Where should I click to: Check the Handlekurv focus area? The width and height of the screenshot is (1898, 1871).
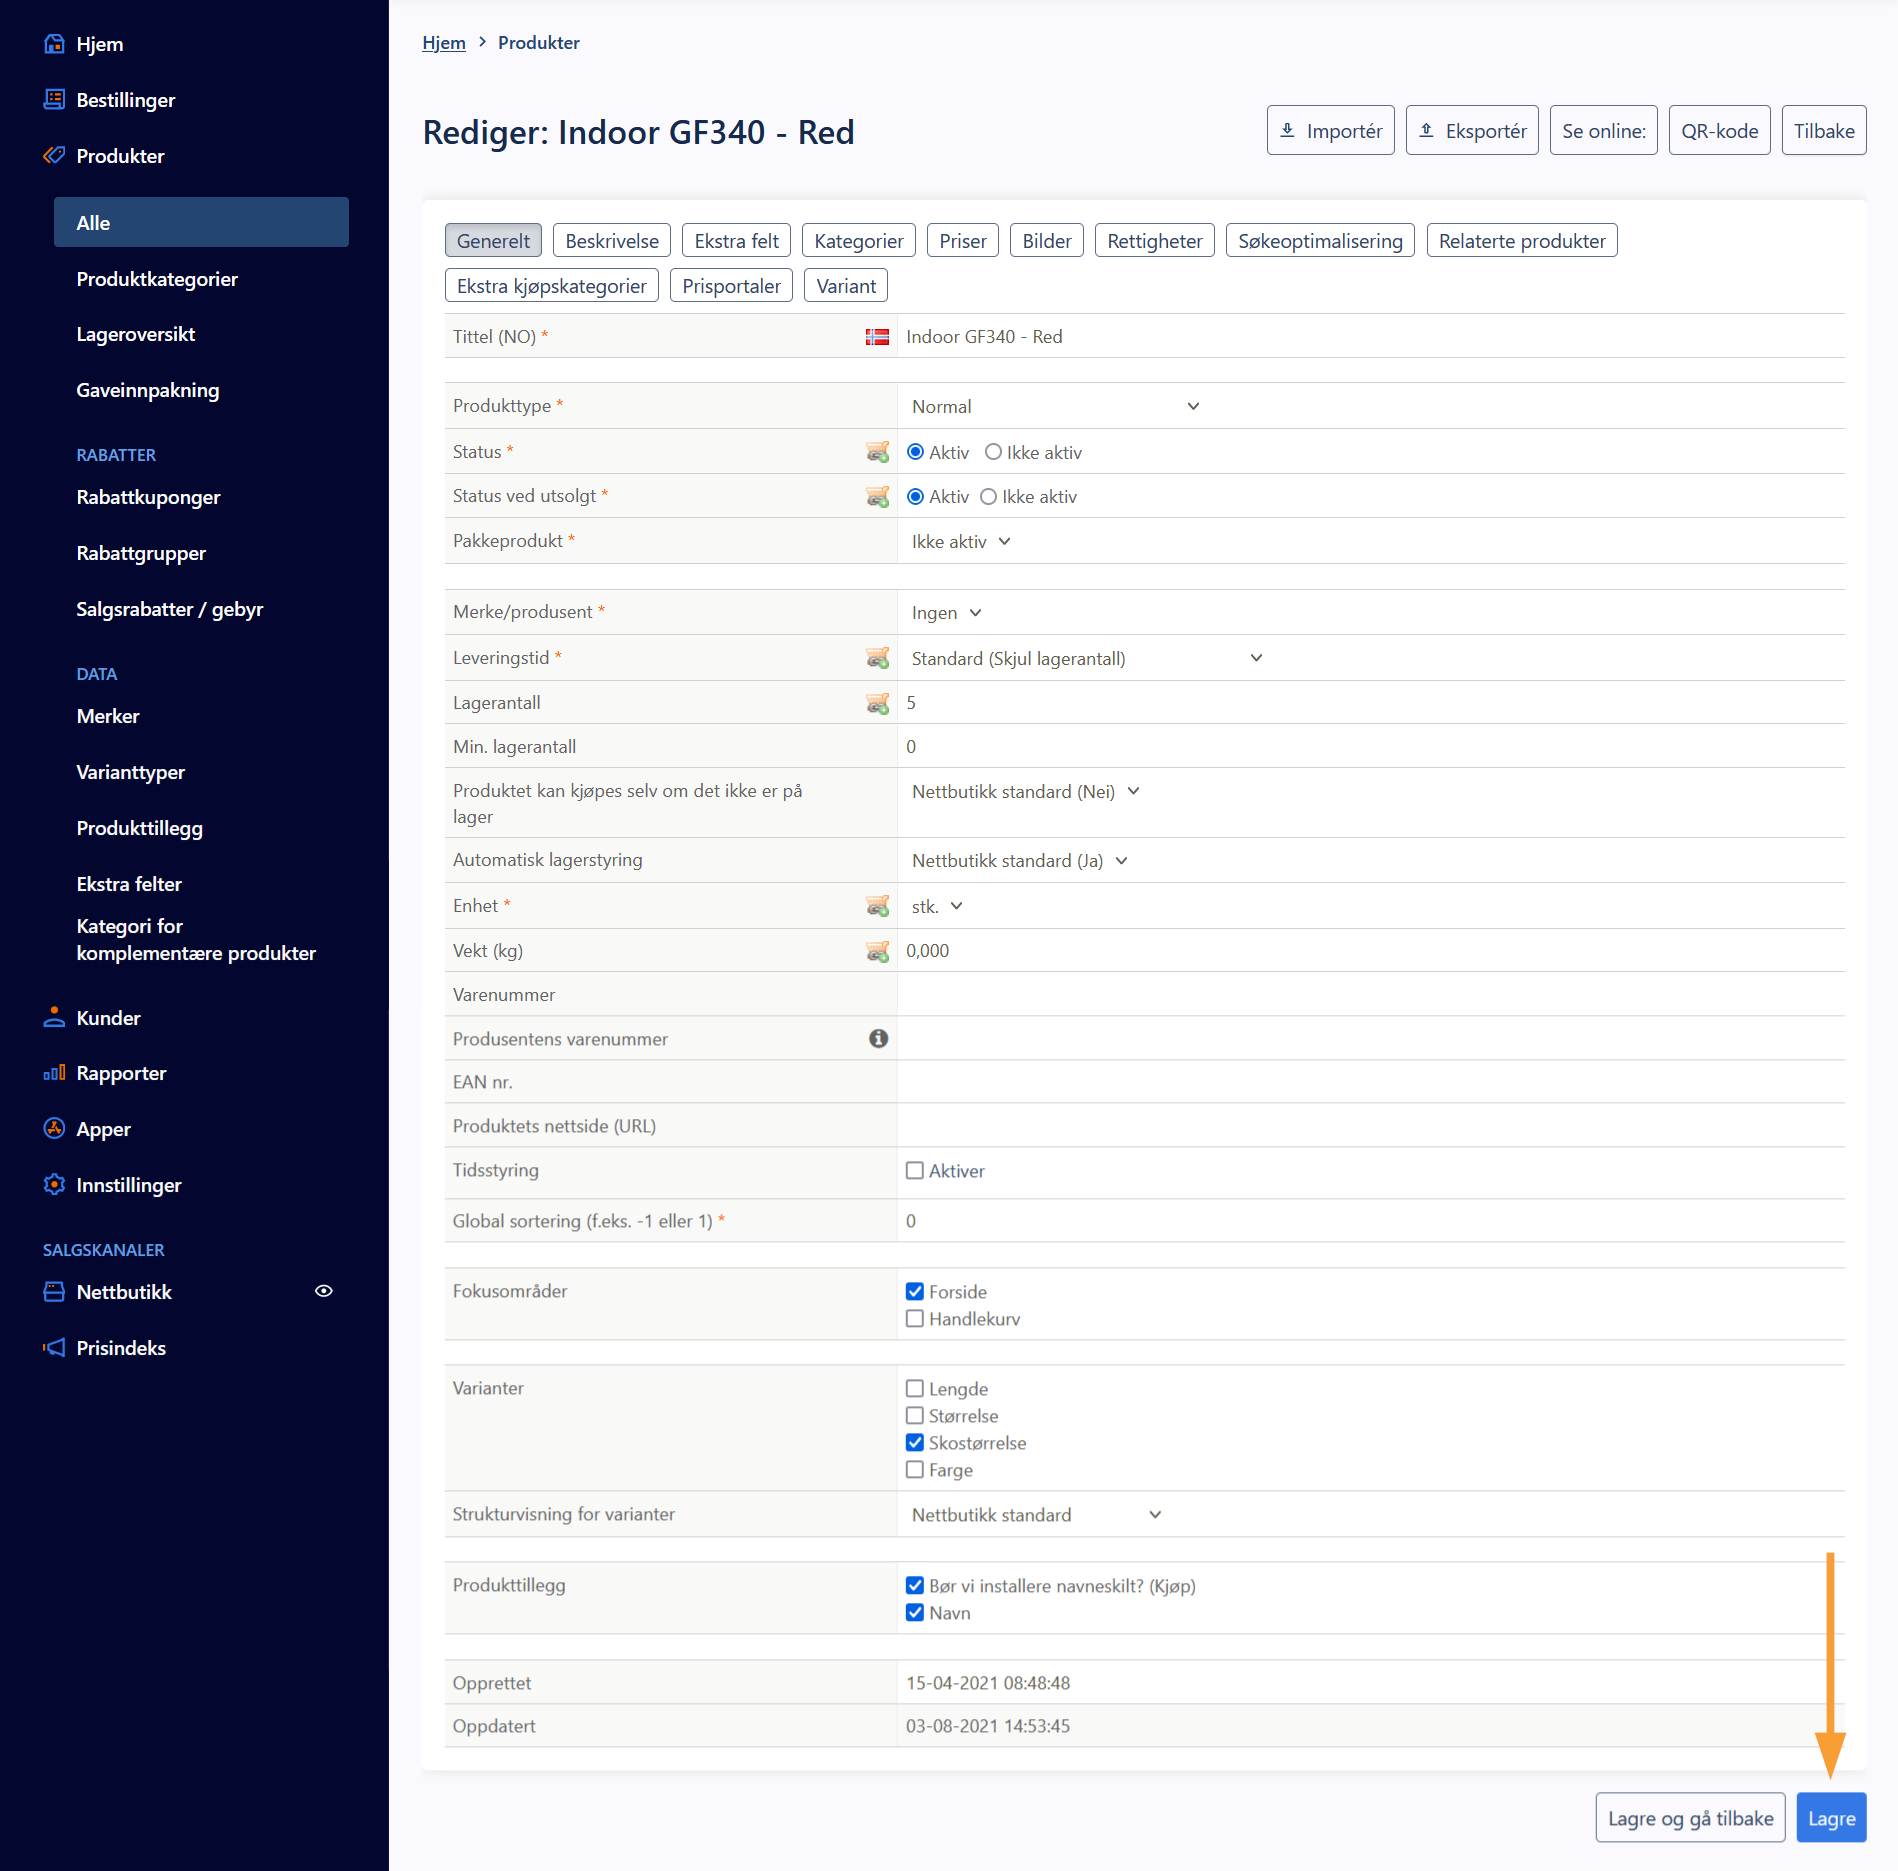pyautogui.click(x=914, y=1319)
